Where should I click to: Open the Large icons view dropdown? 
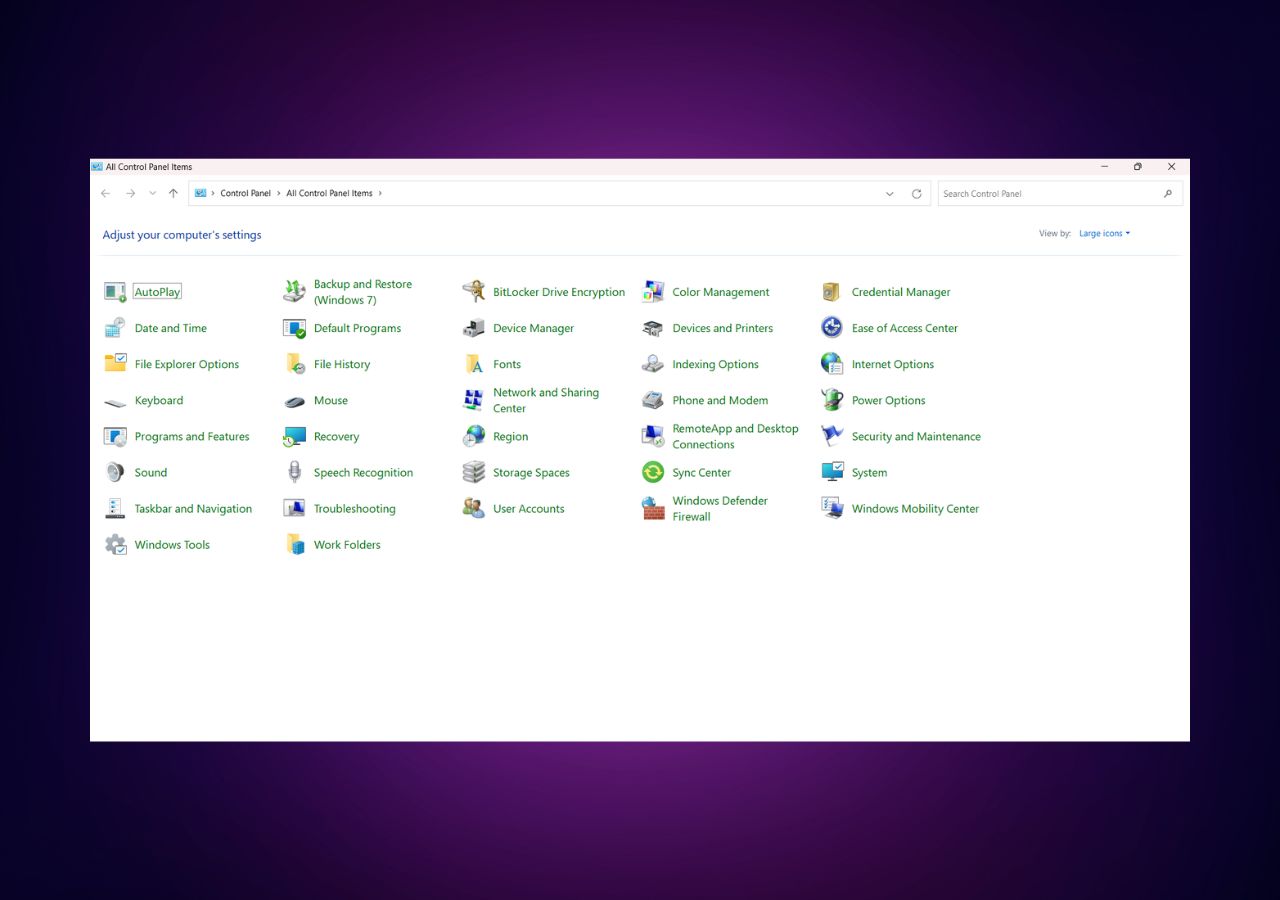tap(1104, 234)
